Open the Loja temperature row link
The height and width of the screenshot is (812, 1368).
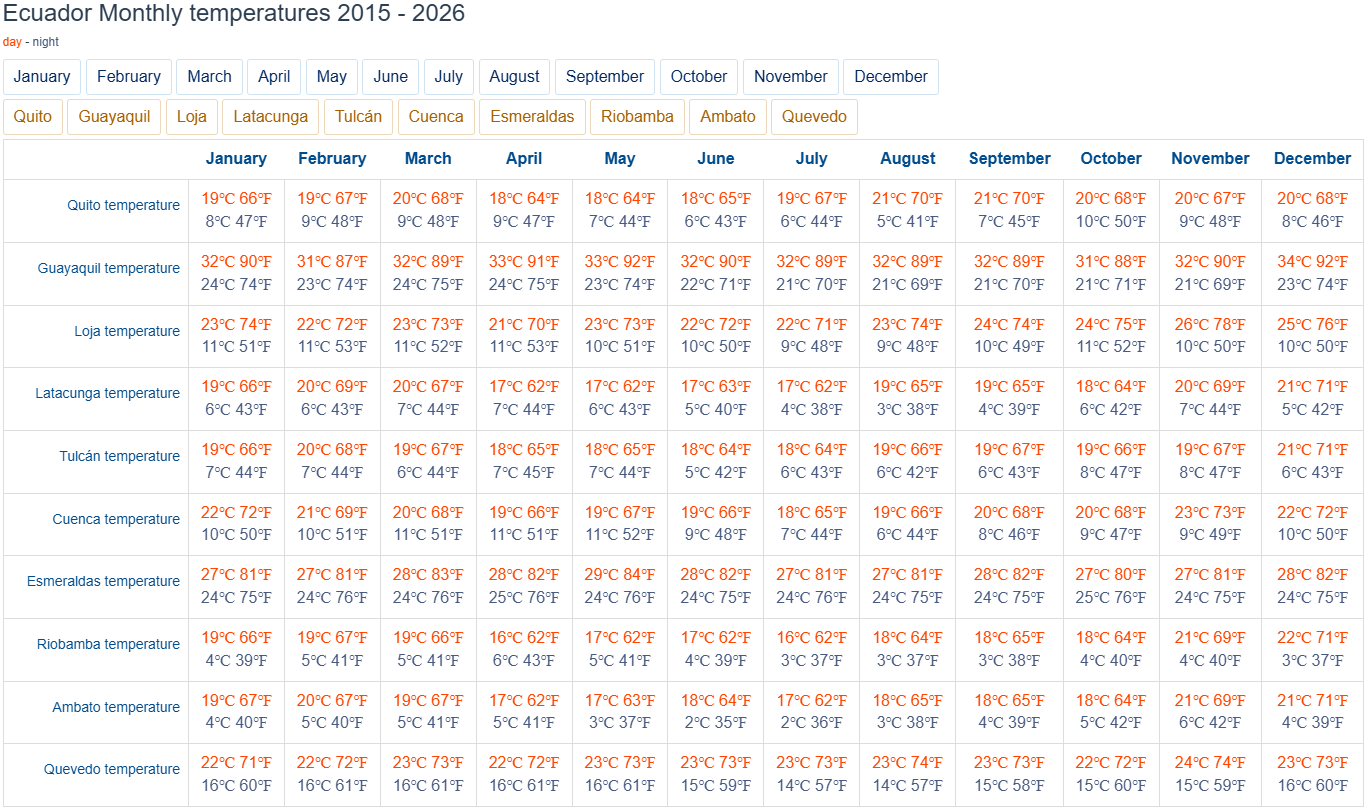tap(127, 331)
